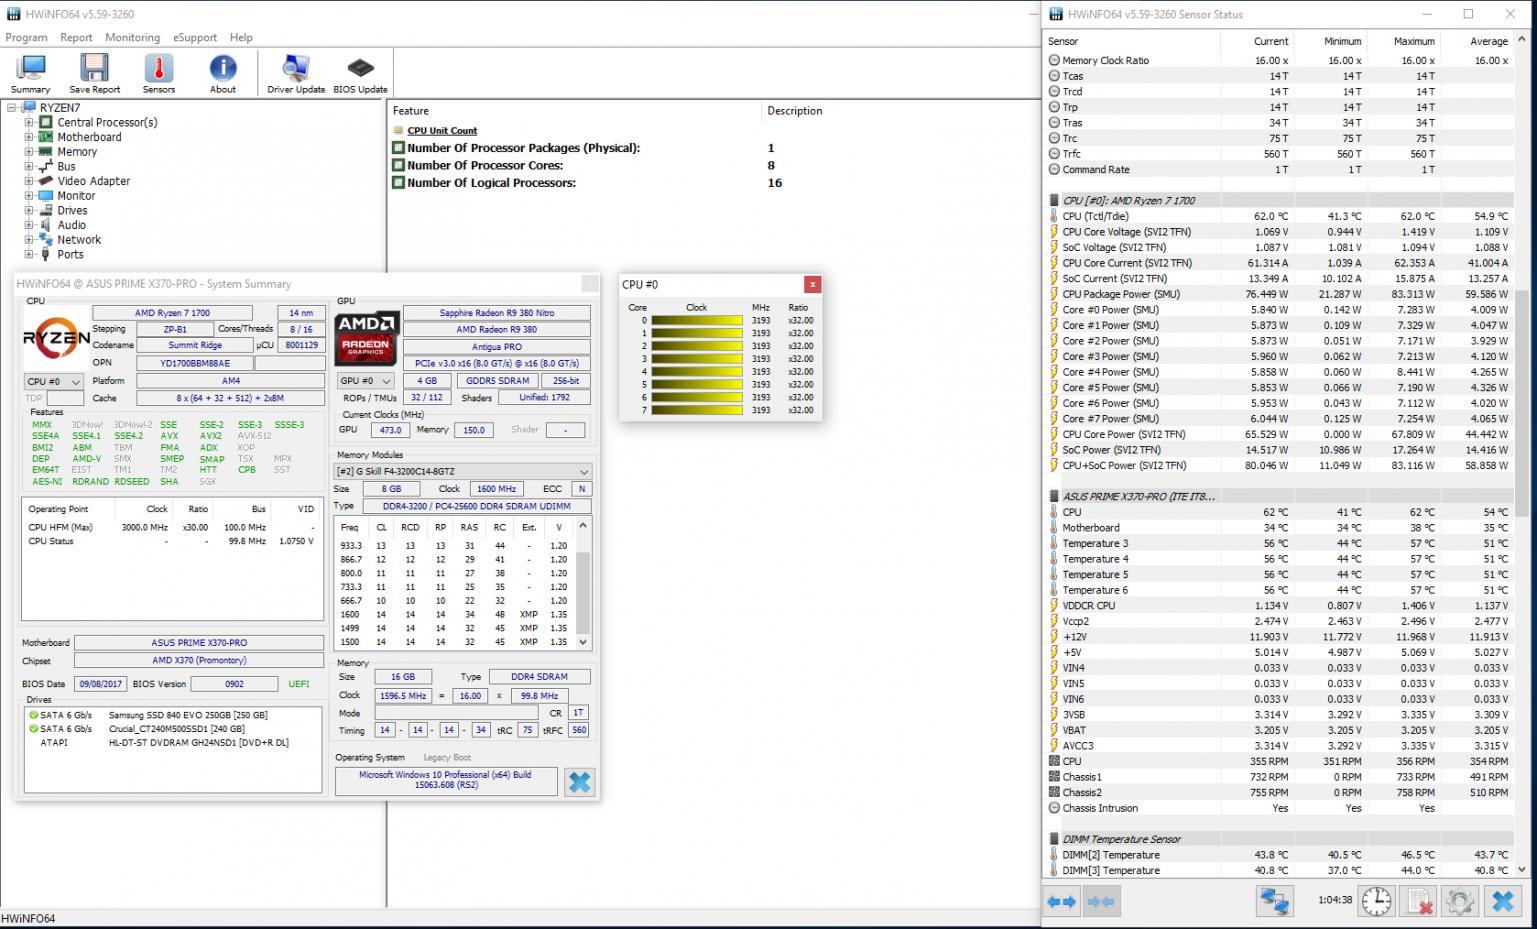Click the Core 7 clock bar
The width and height of the screenshot is (1537, 929).
(x=696, y=410)
